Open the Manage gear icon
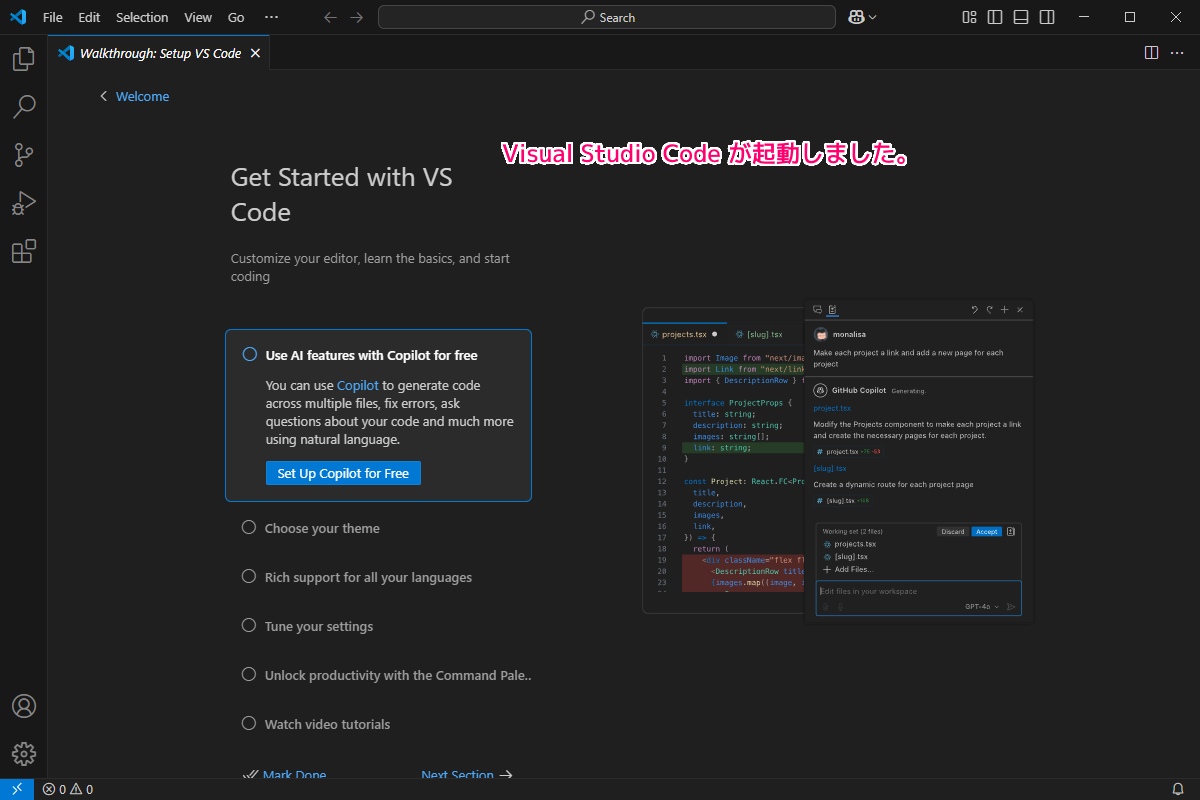1200x800 pixels. (23, 754)
